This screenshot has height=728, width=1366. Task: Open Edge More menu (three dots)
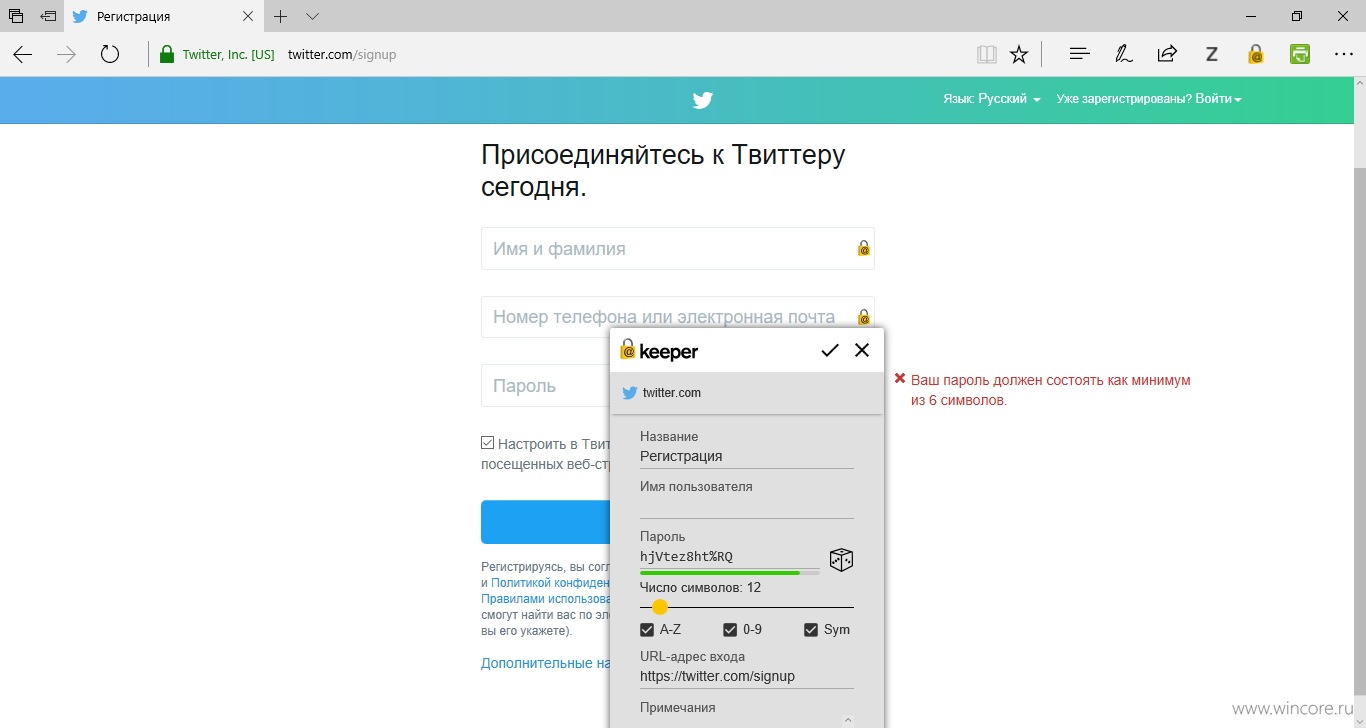tap(1343, 54)
